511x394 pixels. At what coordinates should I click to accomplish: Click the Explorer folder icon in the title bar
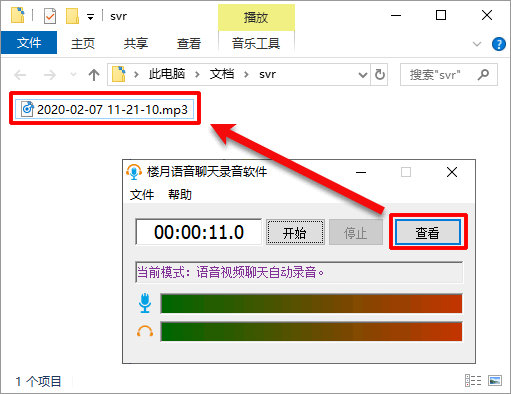pyautogui.click(x=18, y=15)
